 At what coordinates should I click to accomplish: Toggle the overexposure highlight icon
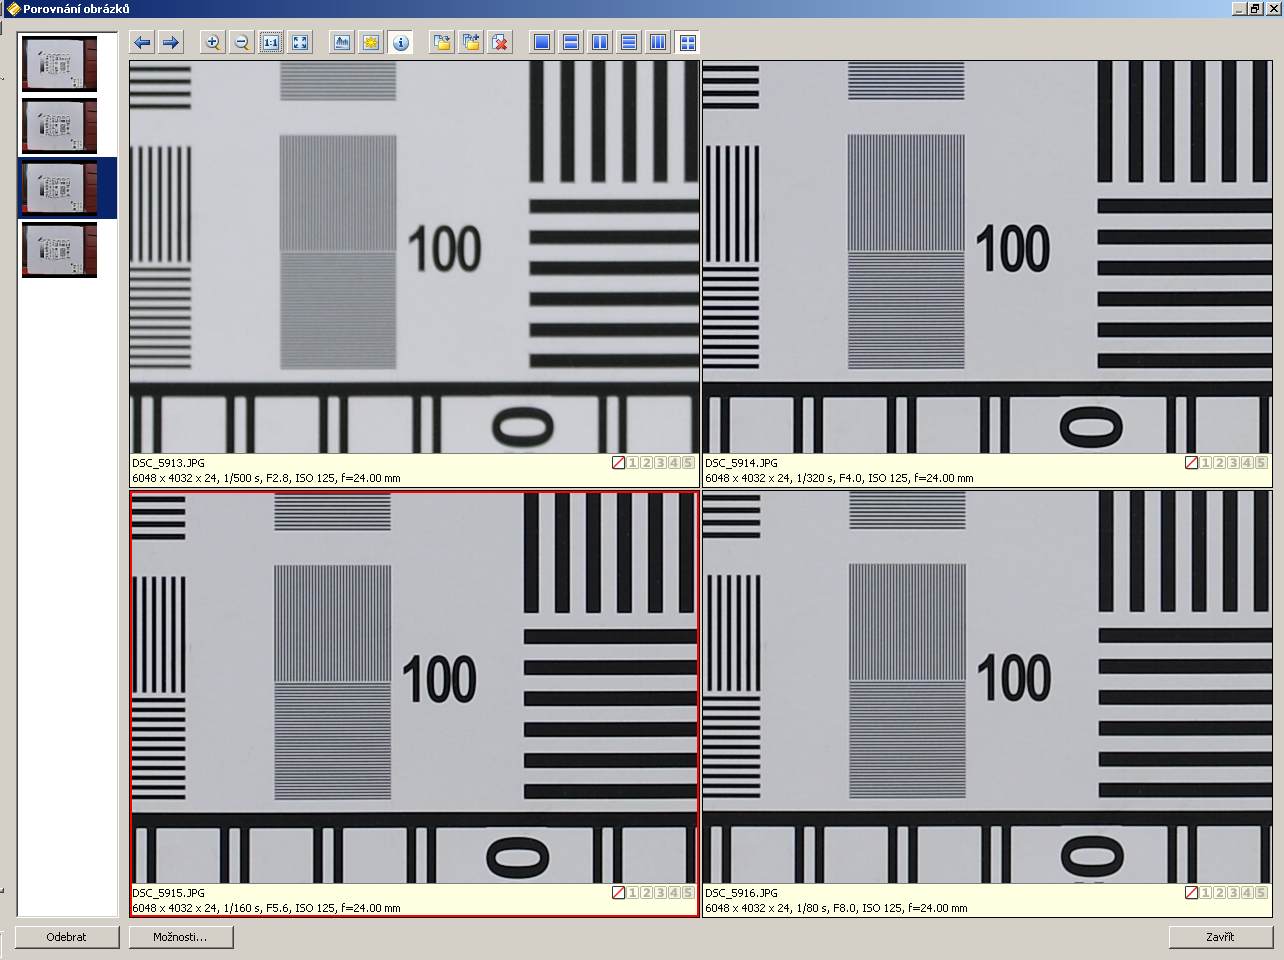(x=371, y=42)
